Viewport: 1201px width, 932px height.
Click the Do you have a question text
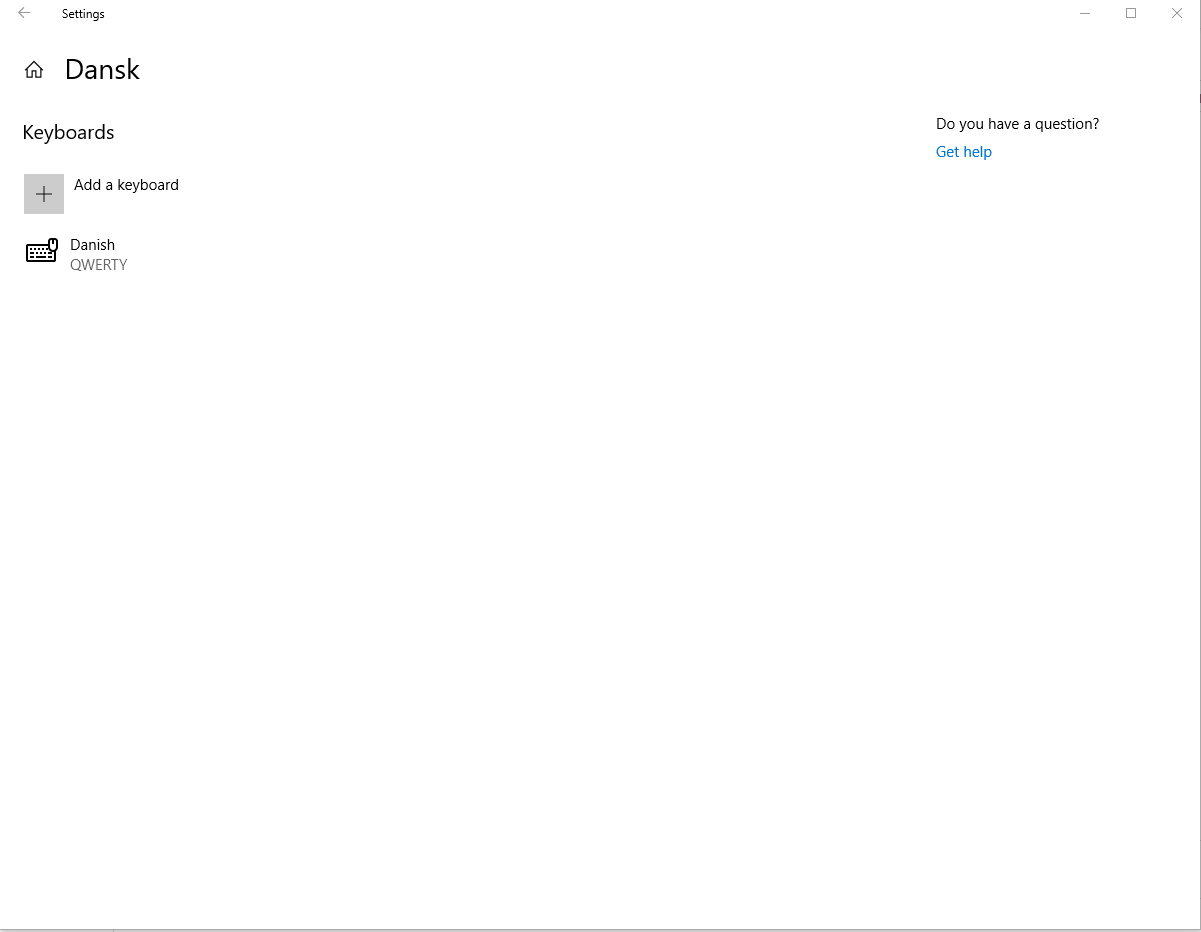click(x=1017, y=124)
